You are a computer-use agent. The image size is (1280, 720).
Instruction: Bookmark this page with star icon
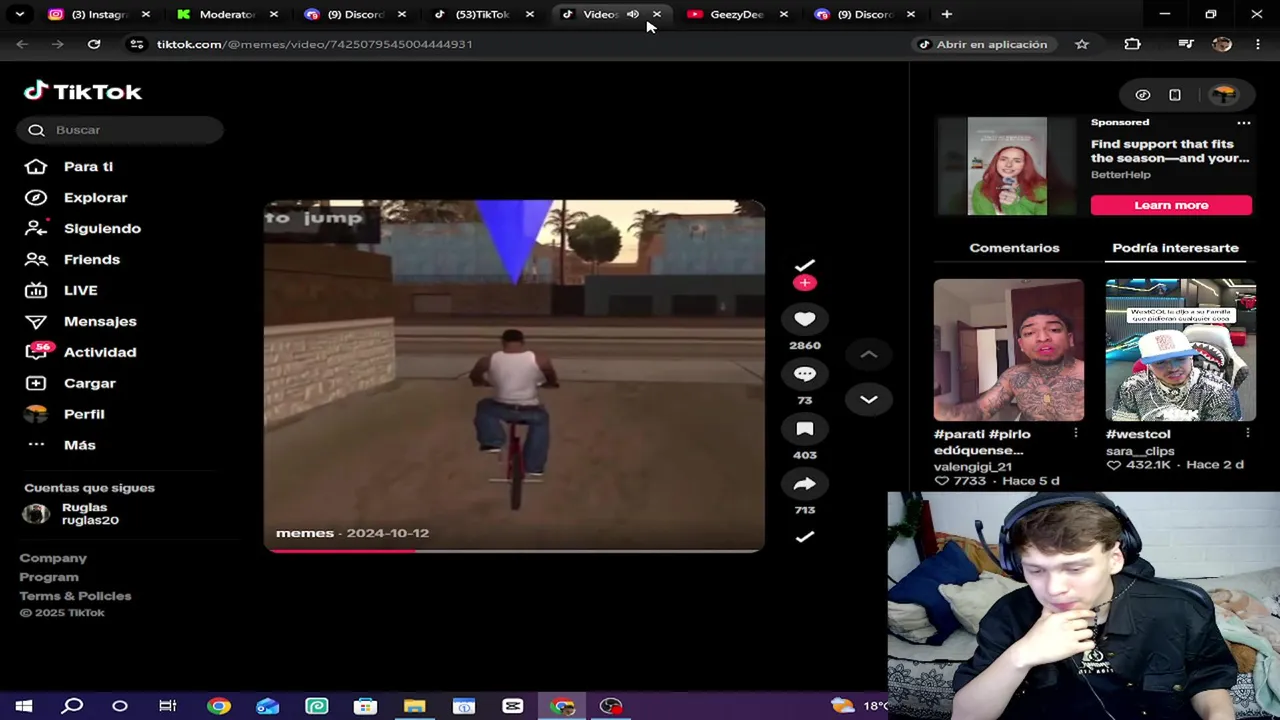coord(1081,44)
